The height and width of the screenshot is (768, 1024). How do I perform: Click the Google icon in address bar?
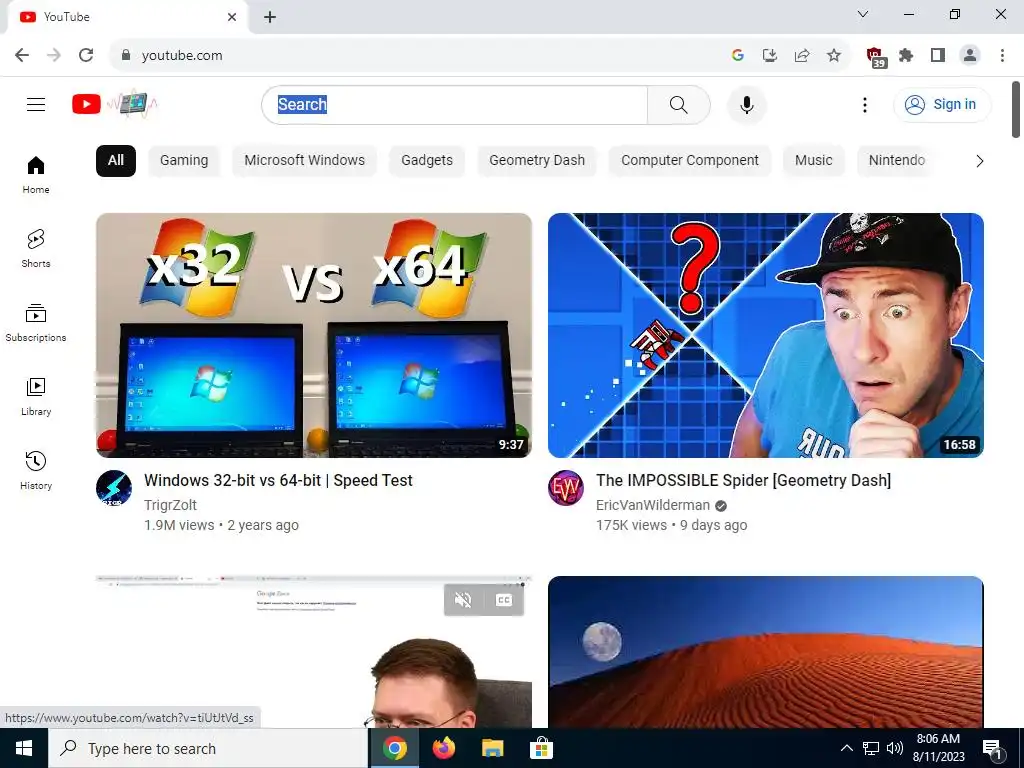point(738,56)
